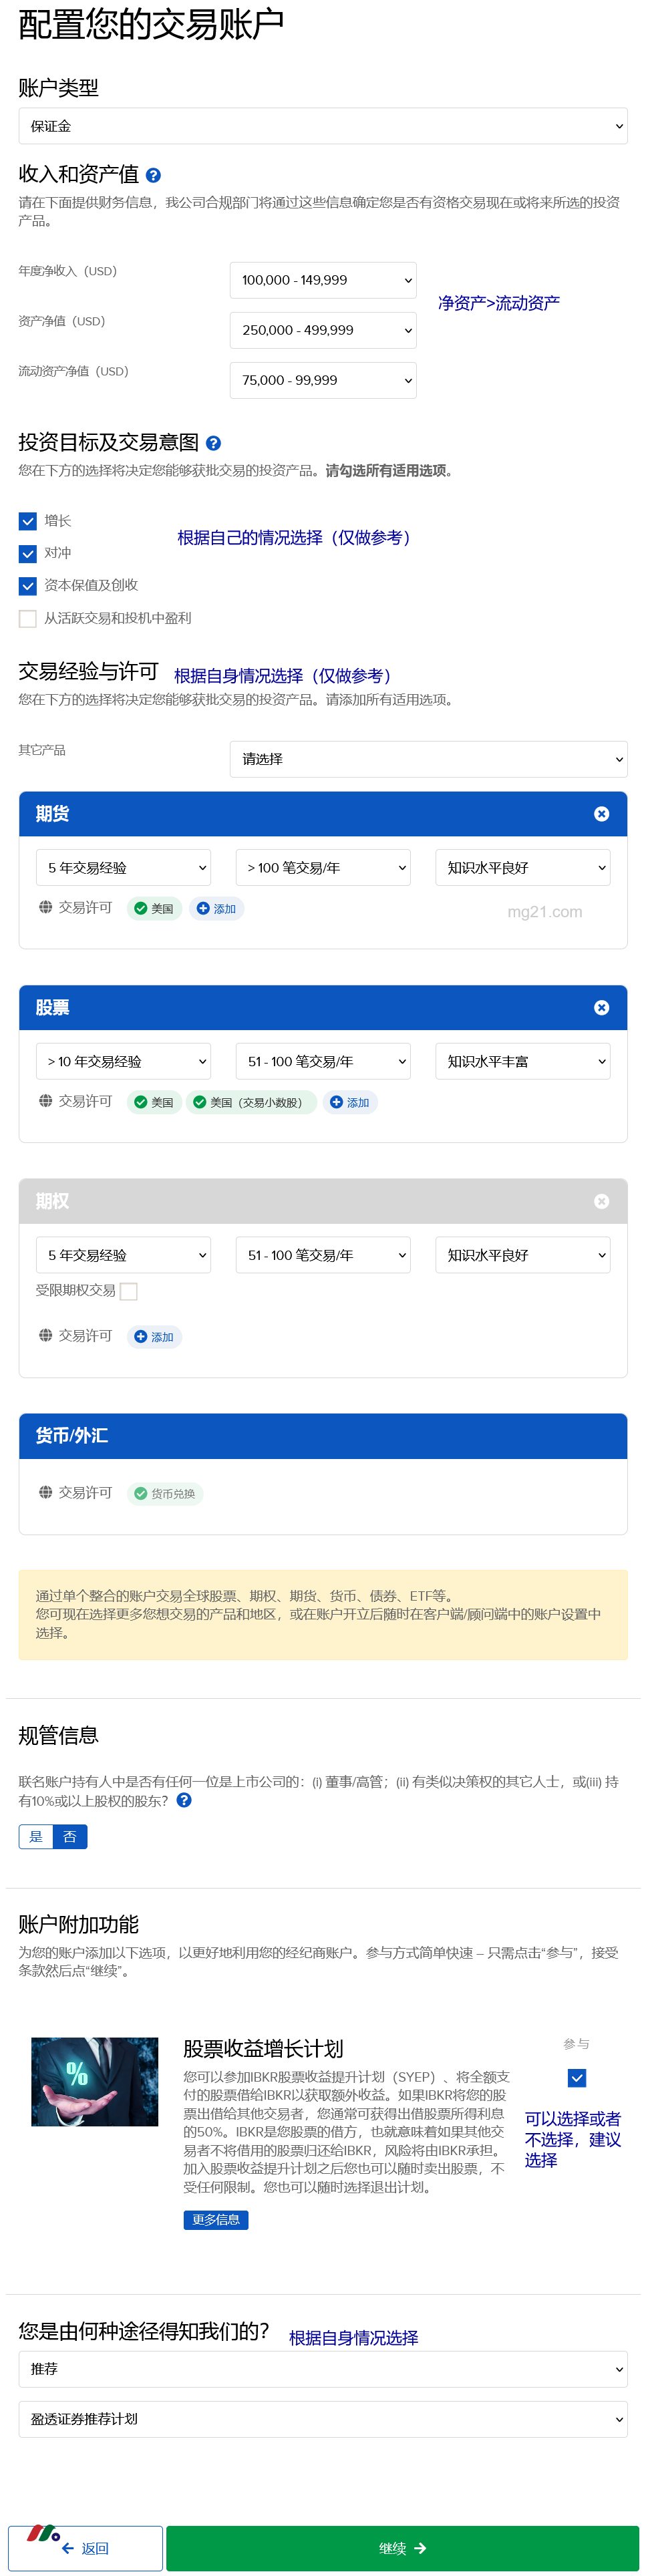Select 是 for the regulatory question

pos(36,1837)
